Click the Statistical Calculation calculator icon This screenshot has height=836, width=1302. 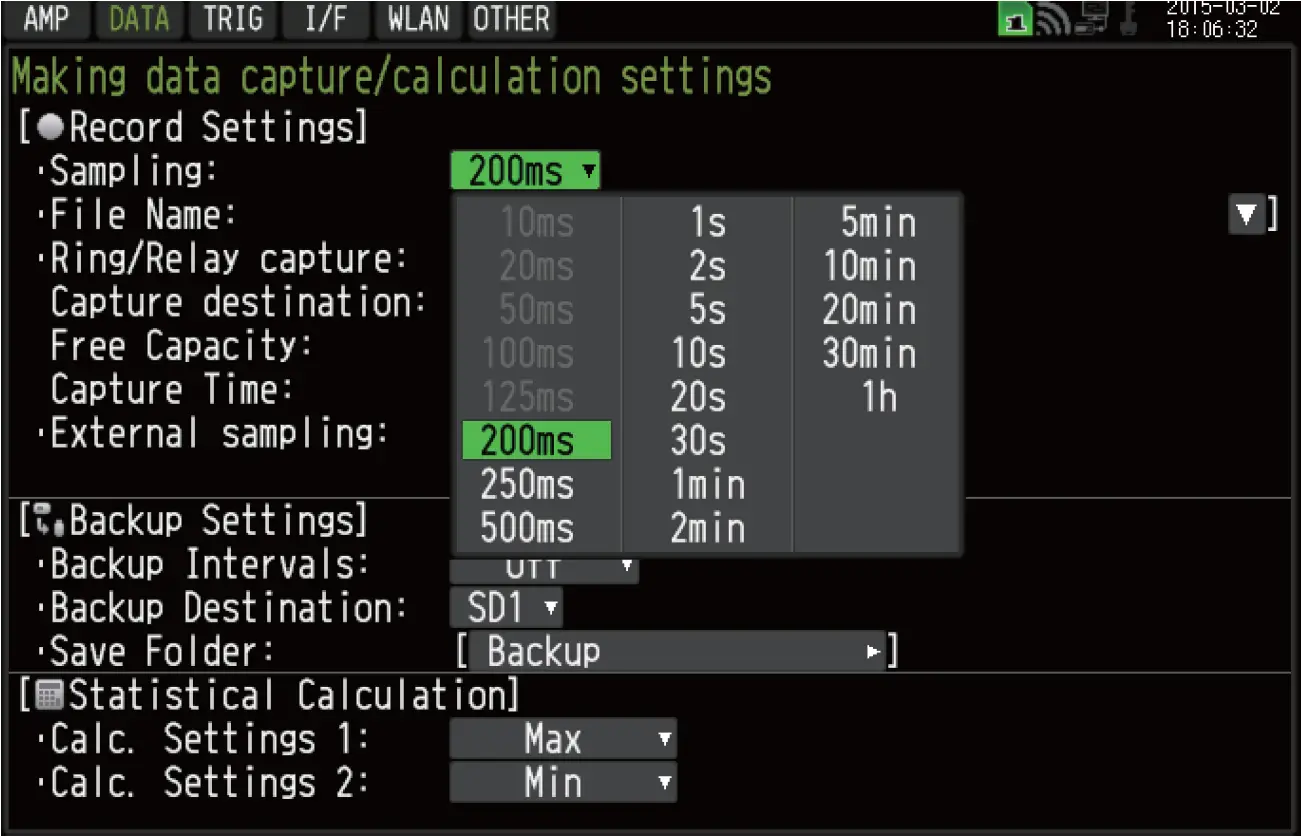(52, 694)
